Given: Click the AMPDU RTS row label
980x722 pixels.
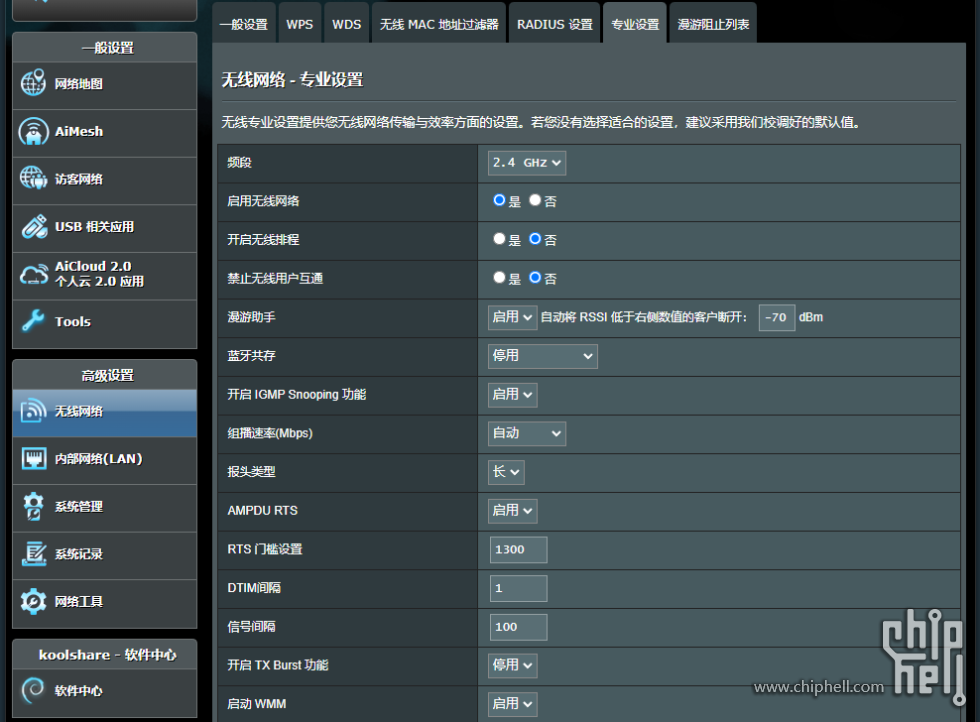Looking at the screenshot, I should [x=262, y=511].
